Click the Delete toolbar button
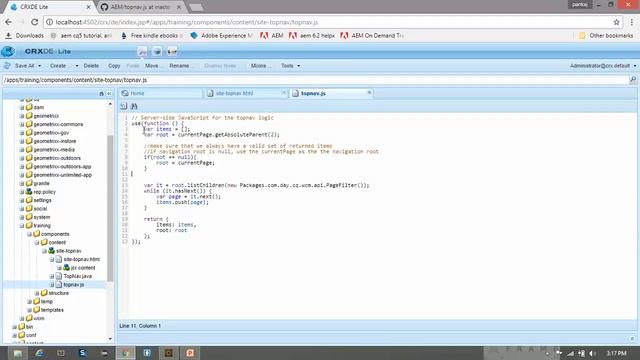The width and height of the screenshot is (640, 360). click(91, 65)
